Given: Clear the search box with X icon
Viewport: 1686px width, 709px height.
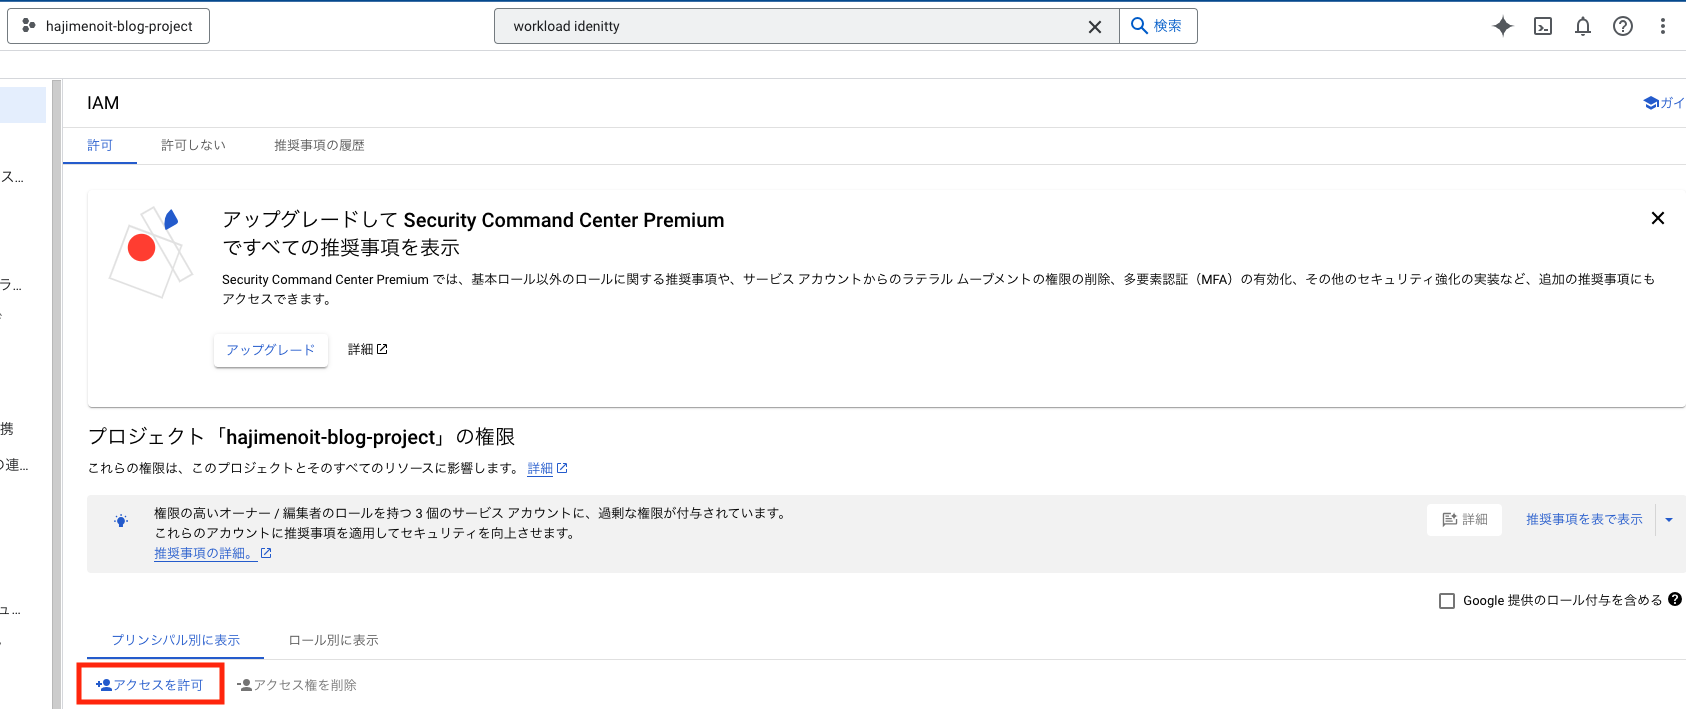Looking at the screenshot, I should pos(1095,27).
